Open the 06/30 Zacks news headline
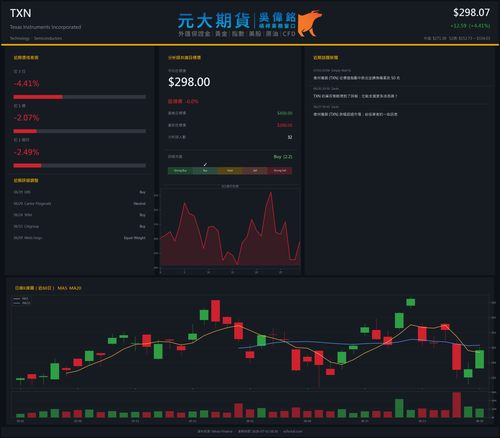This screenshot has height=438, width=500. 355,96
